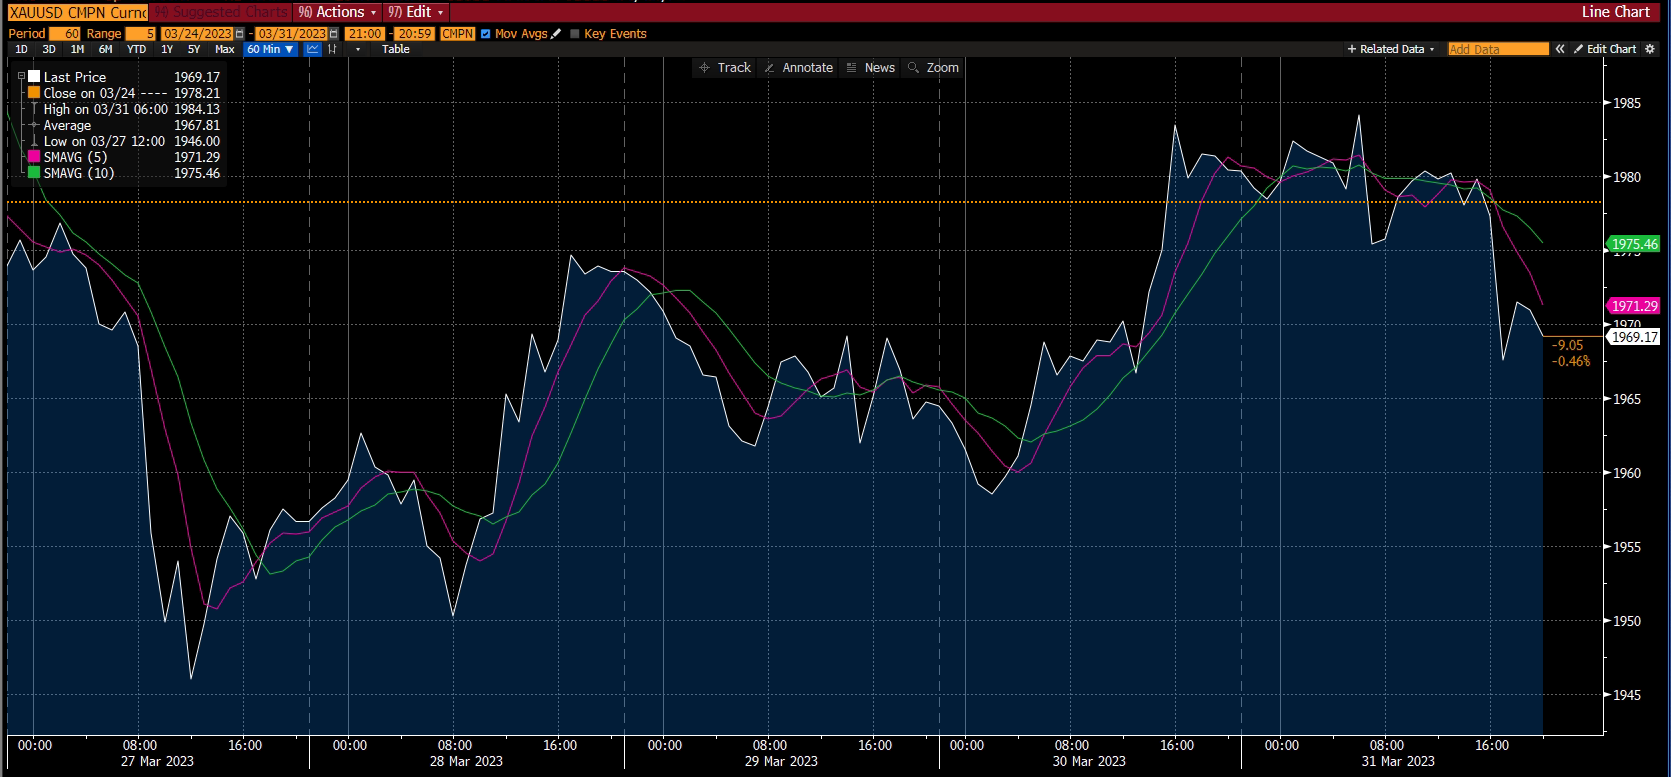The image size is (1671, 777).
Task: Open chart settings gear icon
Action: coord(1650,49)
